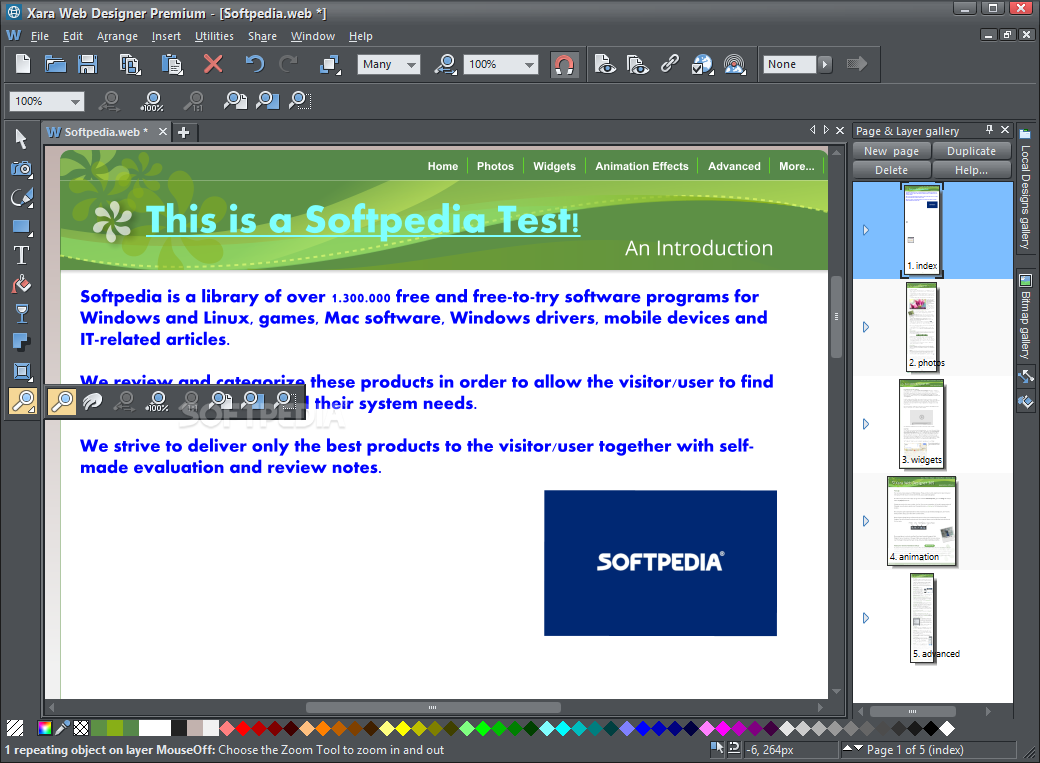The width and height of the screenshot is (1040, 763).
Task: Click the Help... button in gallery
Action: pyautogui.click(x=971, y=170)
